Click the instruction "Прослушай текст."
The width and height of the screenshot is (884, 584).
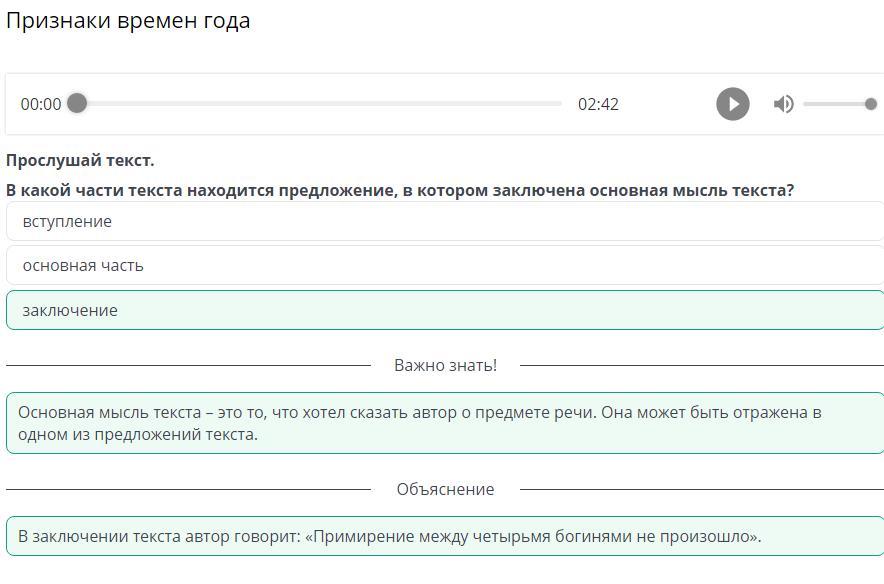pos(80,161)
